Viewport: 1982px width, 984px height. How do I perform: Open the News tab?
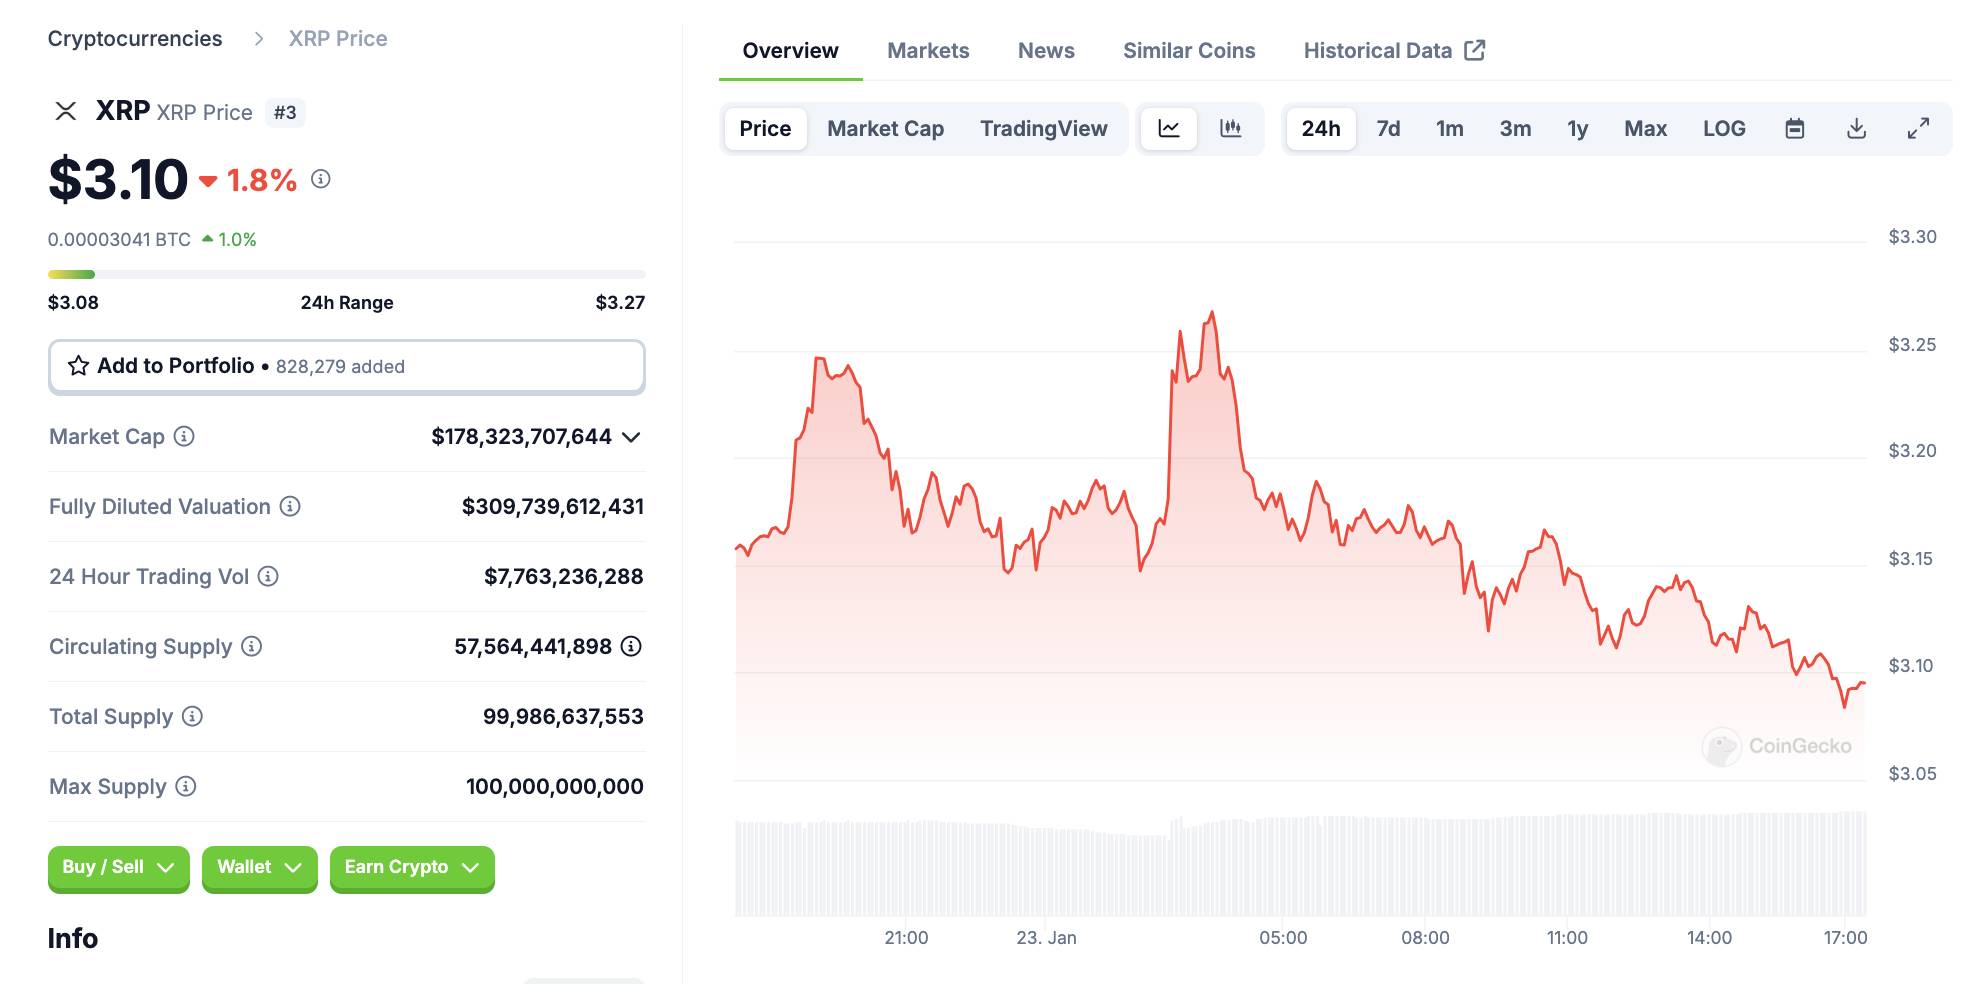click(1046, 50)
